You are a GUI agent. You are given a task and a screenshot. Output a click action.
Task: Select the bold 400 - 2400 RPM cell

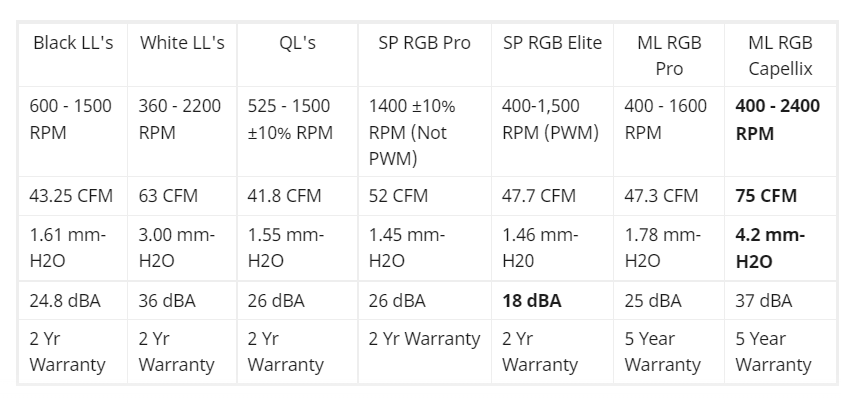pos(780,131)
